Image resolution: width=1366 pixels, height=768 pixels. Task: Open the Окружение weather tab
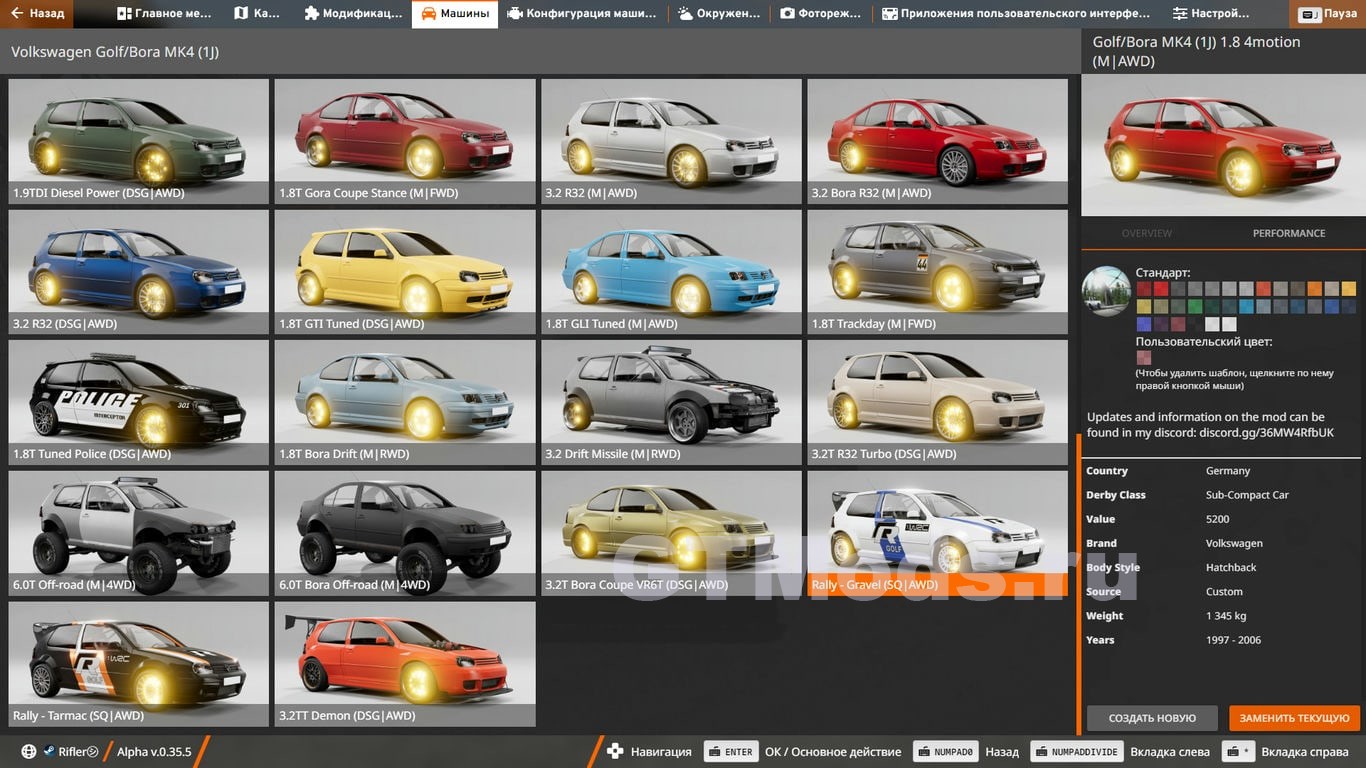[x=721, y=14]
